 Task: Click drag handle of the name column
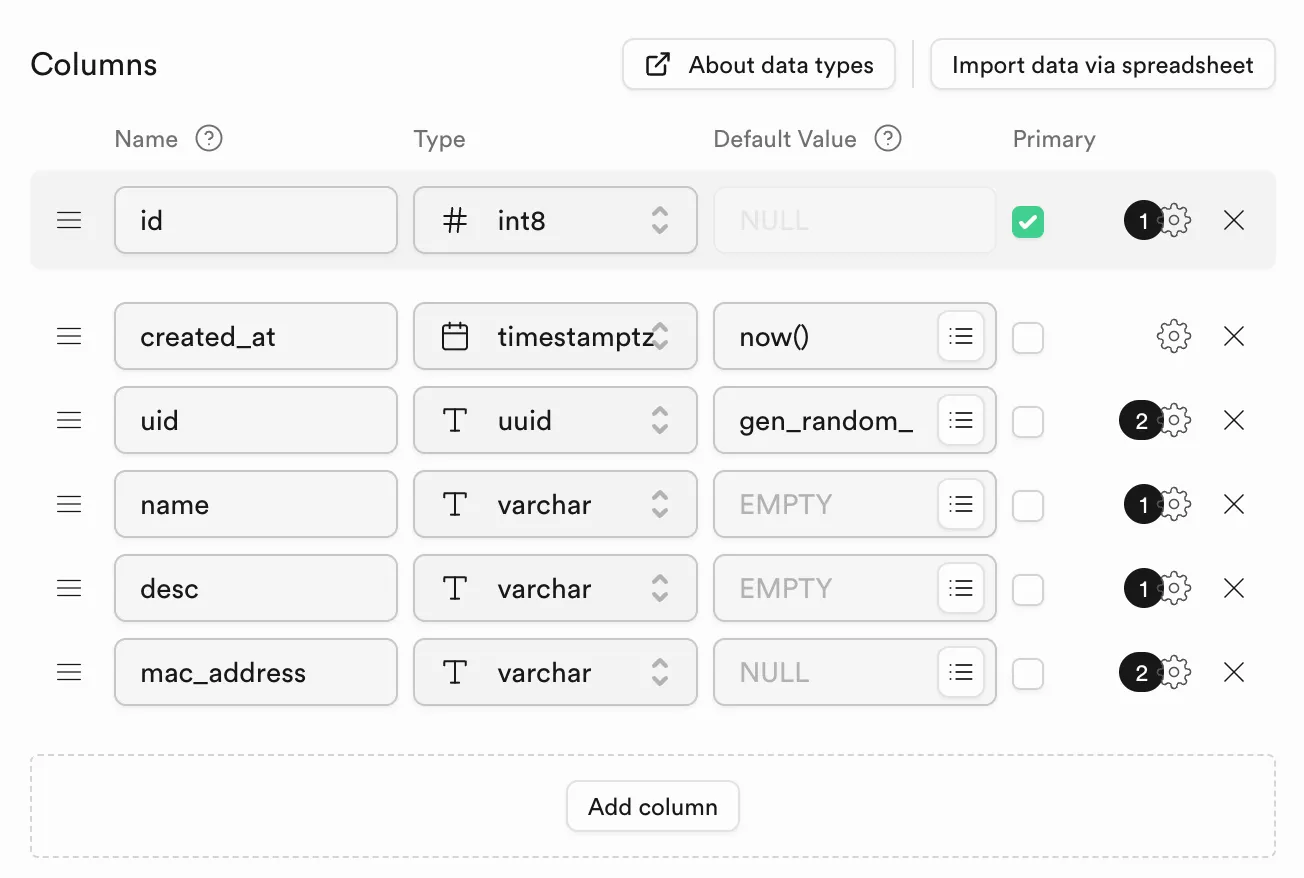click(x=69, y=505)
